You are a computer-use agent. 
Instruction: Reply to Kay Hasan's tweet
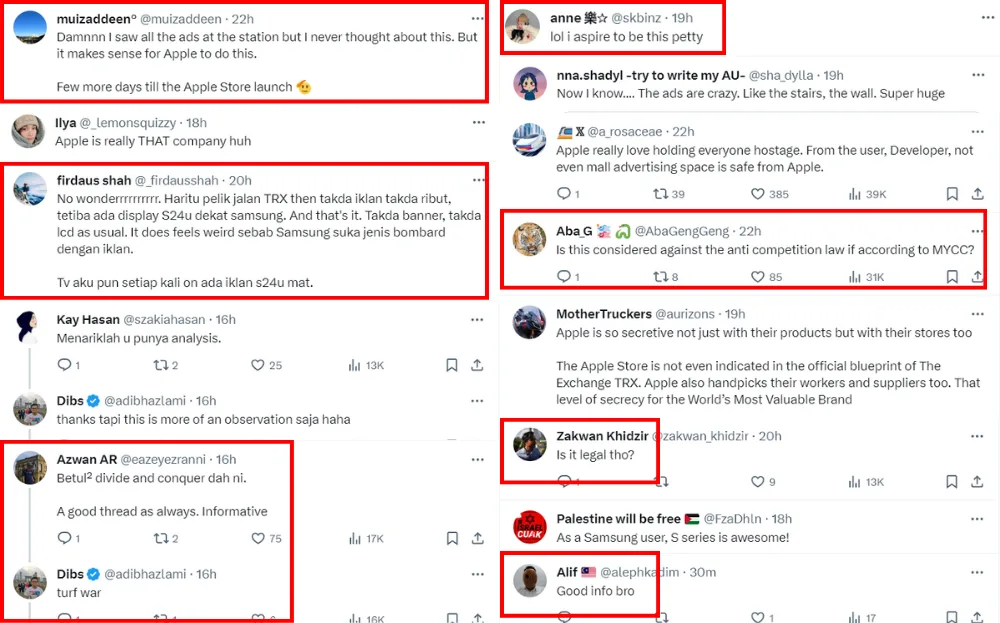click(x=64, y=365)
